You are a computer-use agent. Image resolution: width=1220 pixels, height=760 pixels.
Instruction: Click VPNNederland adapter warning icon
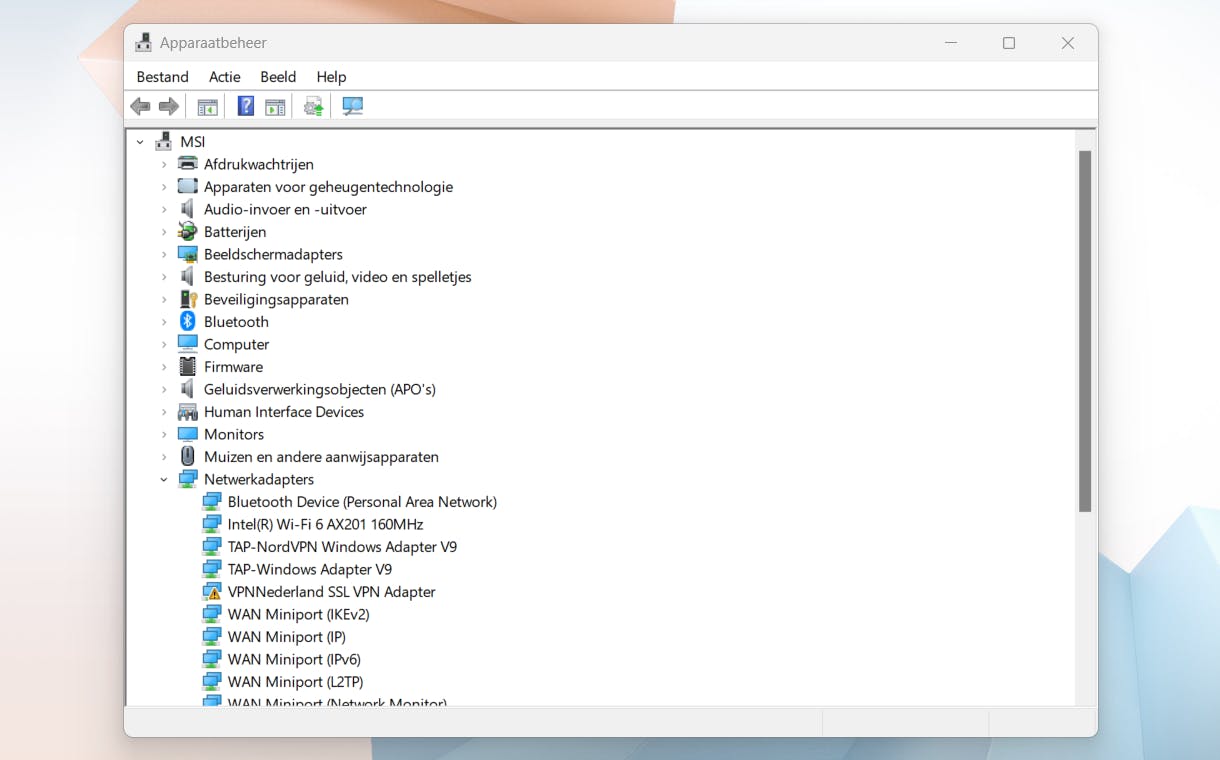pyautogui.click(x=211, y=592)
